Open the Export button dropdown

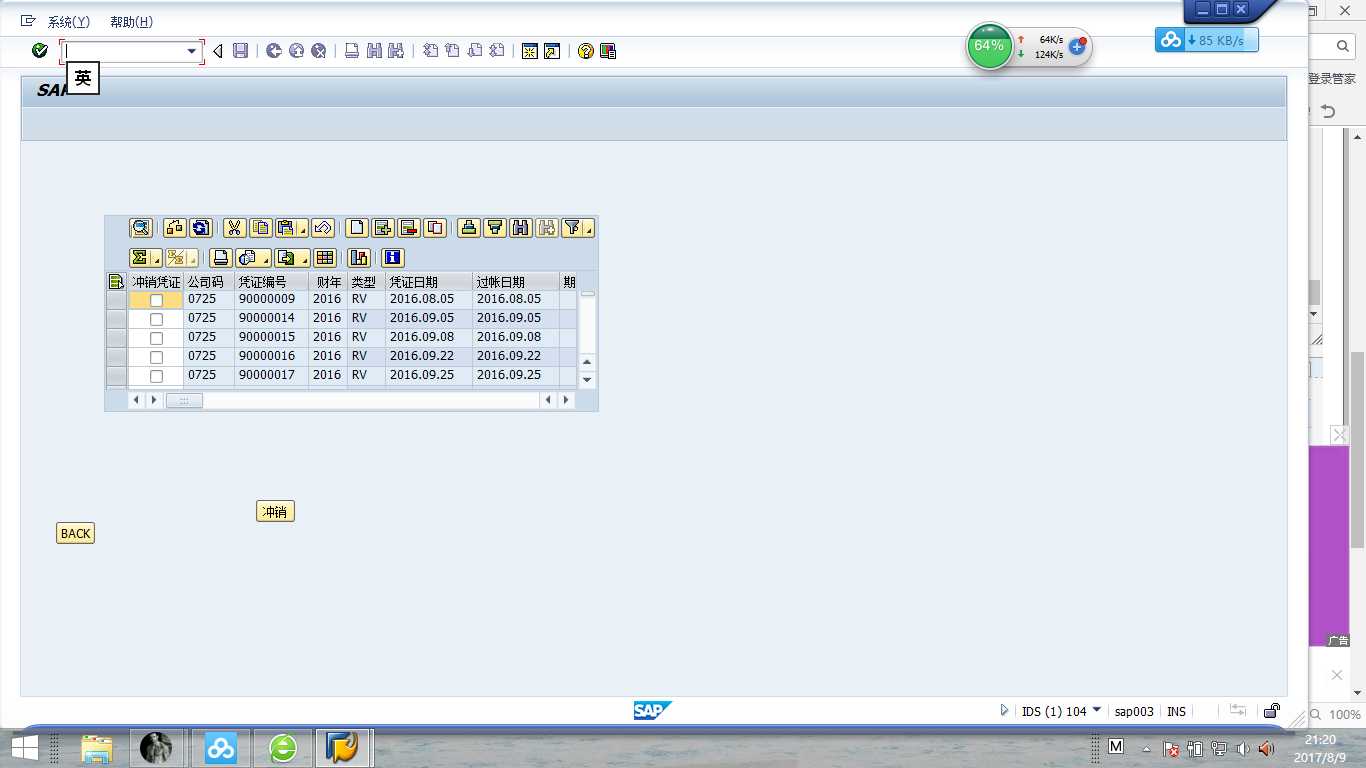coord(305,259)
